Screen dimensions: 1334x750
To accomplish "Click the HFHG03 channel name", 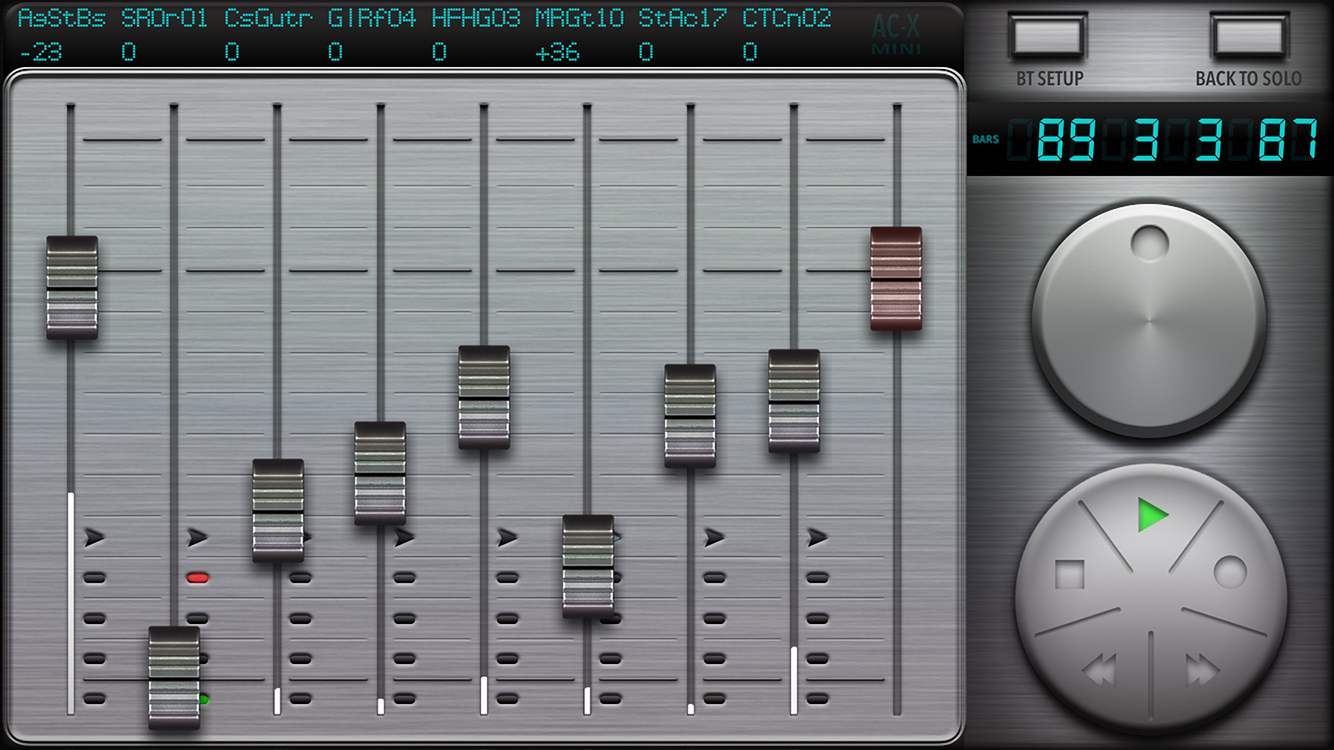I will 476,18.
